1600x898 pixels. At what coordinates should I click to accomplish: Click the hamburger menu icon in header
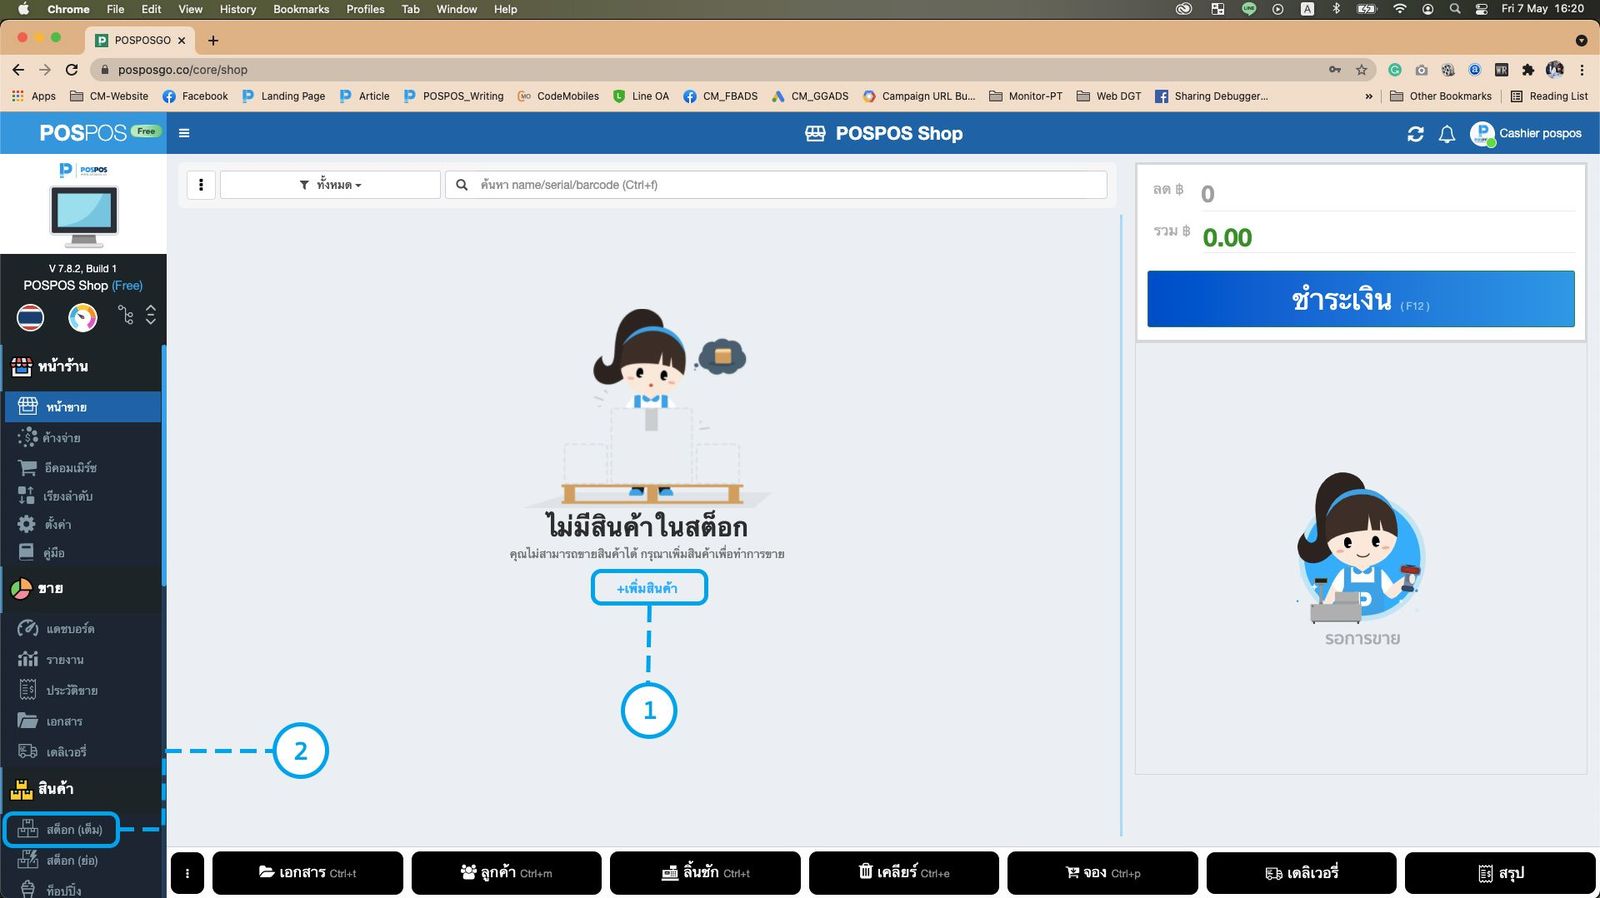tap(184, 133)
